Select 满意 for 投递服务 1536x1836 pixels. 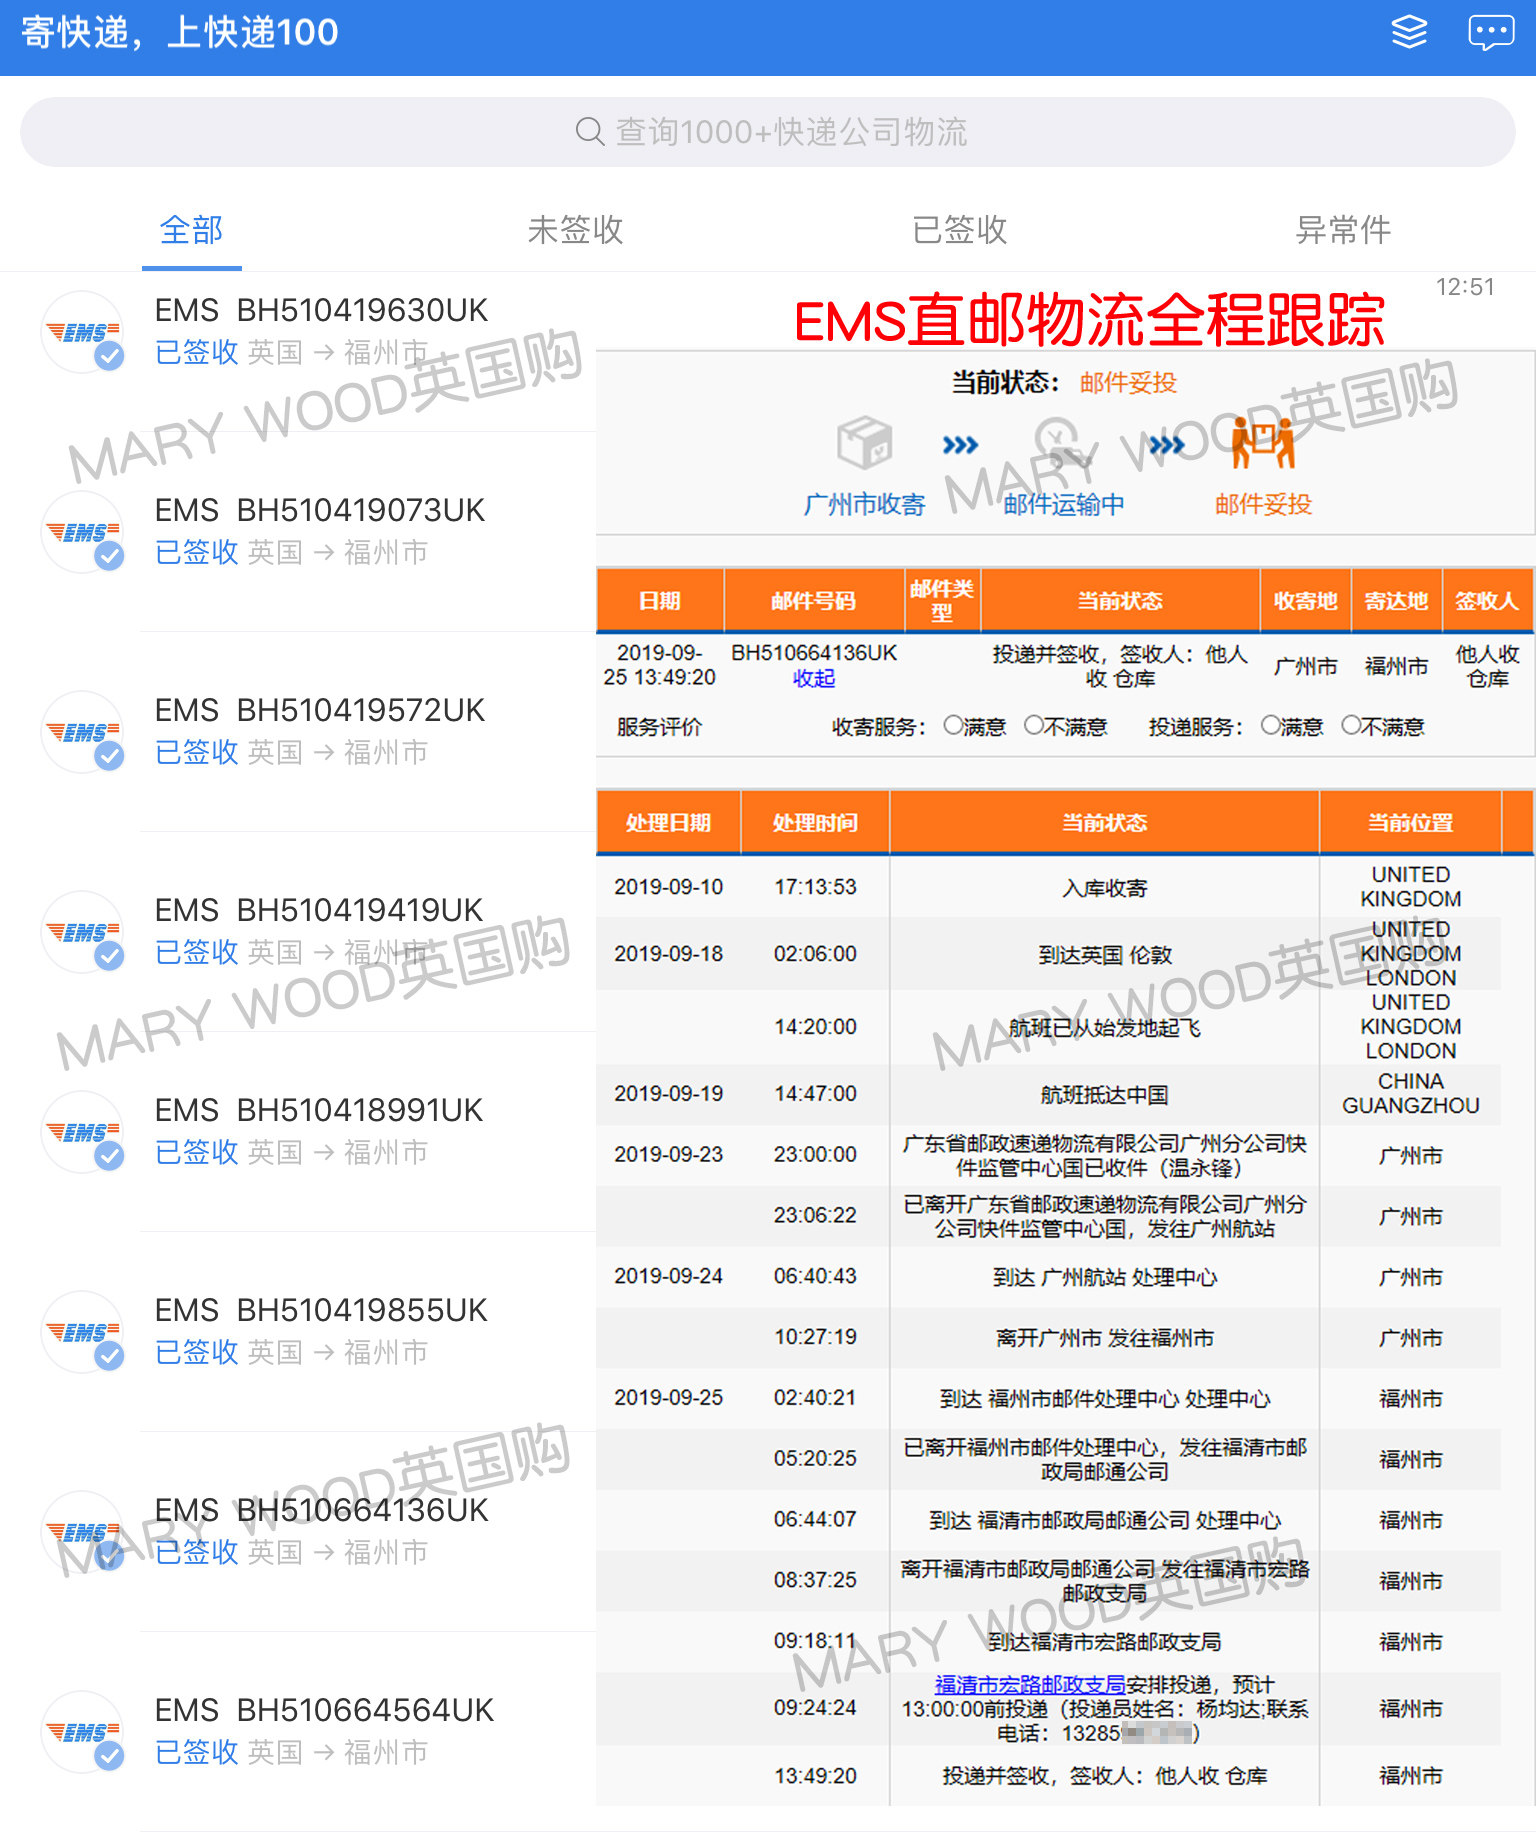[x=1270, y=725]
